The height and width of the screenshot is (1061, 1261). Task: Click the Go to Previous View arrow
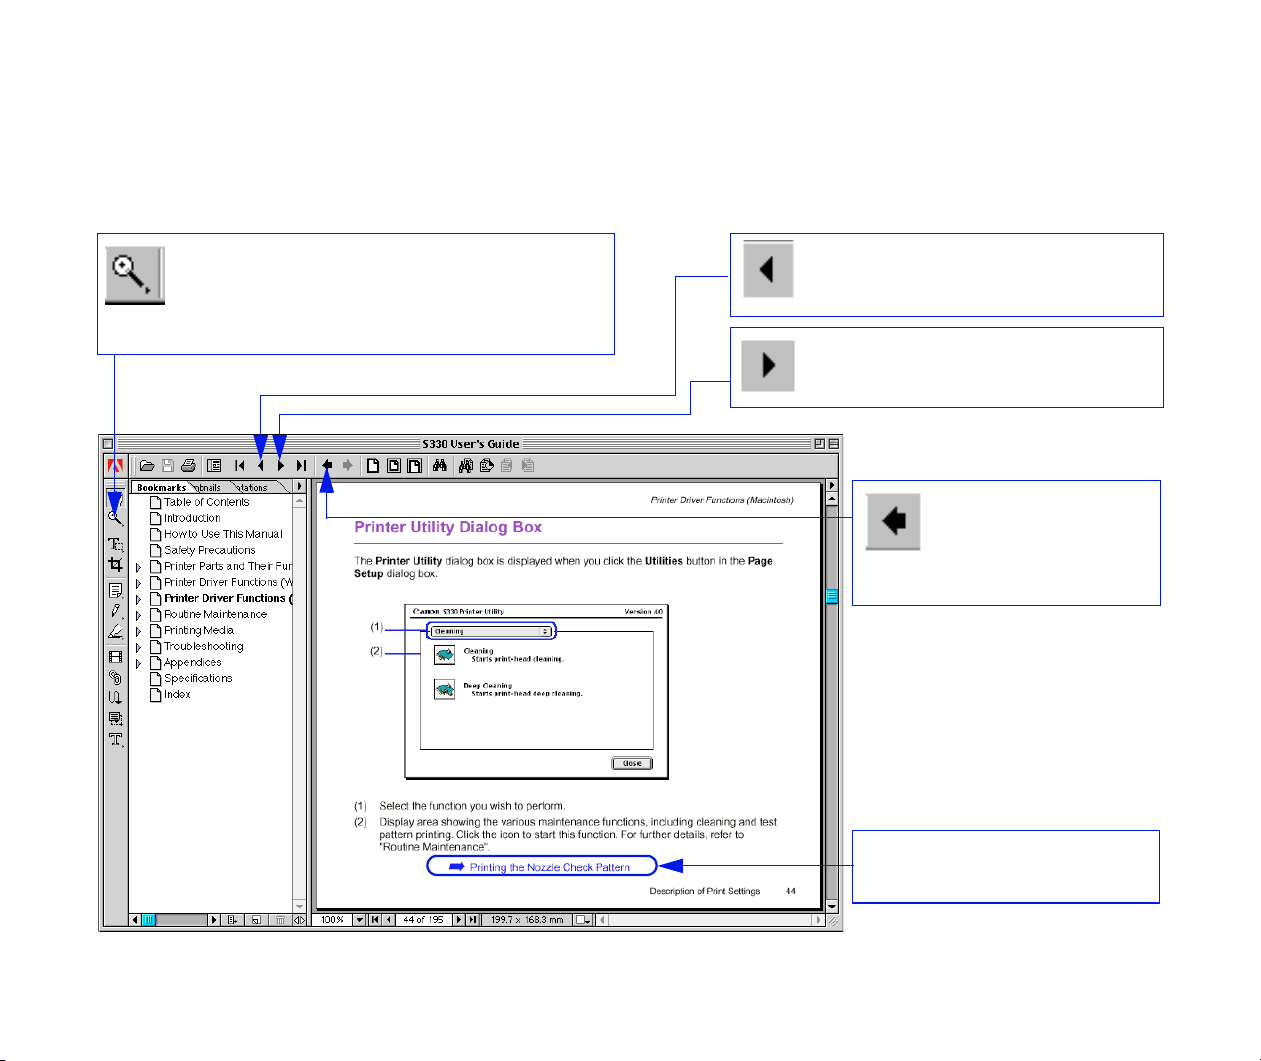tap(327, 465)
